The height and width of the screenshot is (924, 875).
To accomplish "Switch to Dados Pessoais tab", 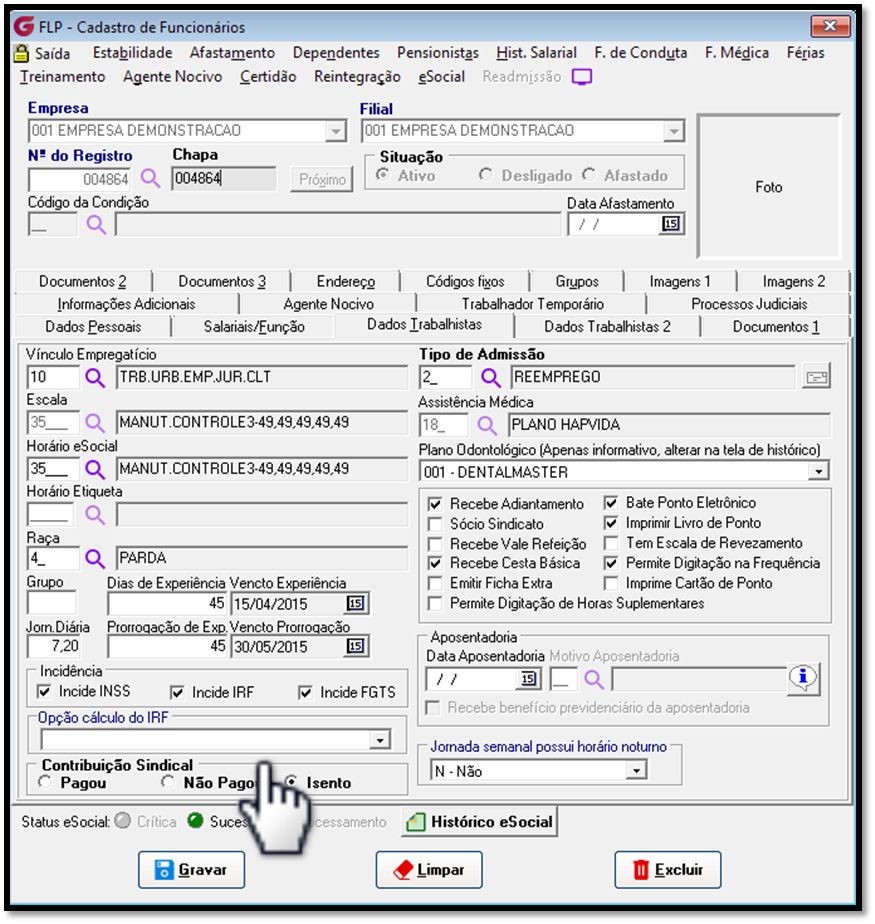I will tap(93, 326).
